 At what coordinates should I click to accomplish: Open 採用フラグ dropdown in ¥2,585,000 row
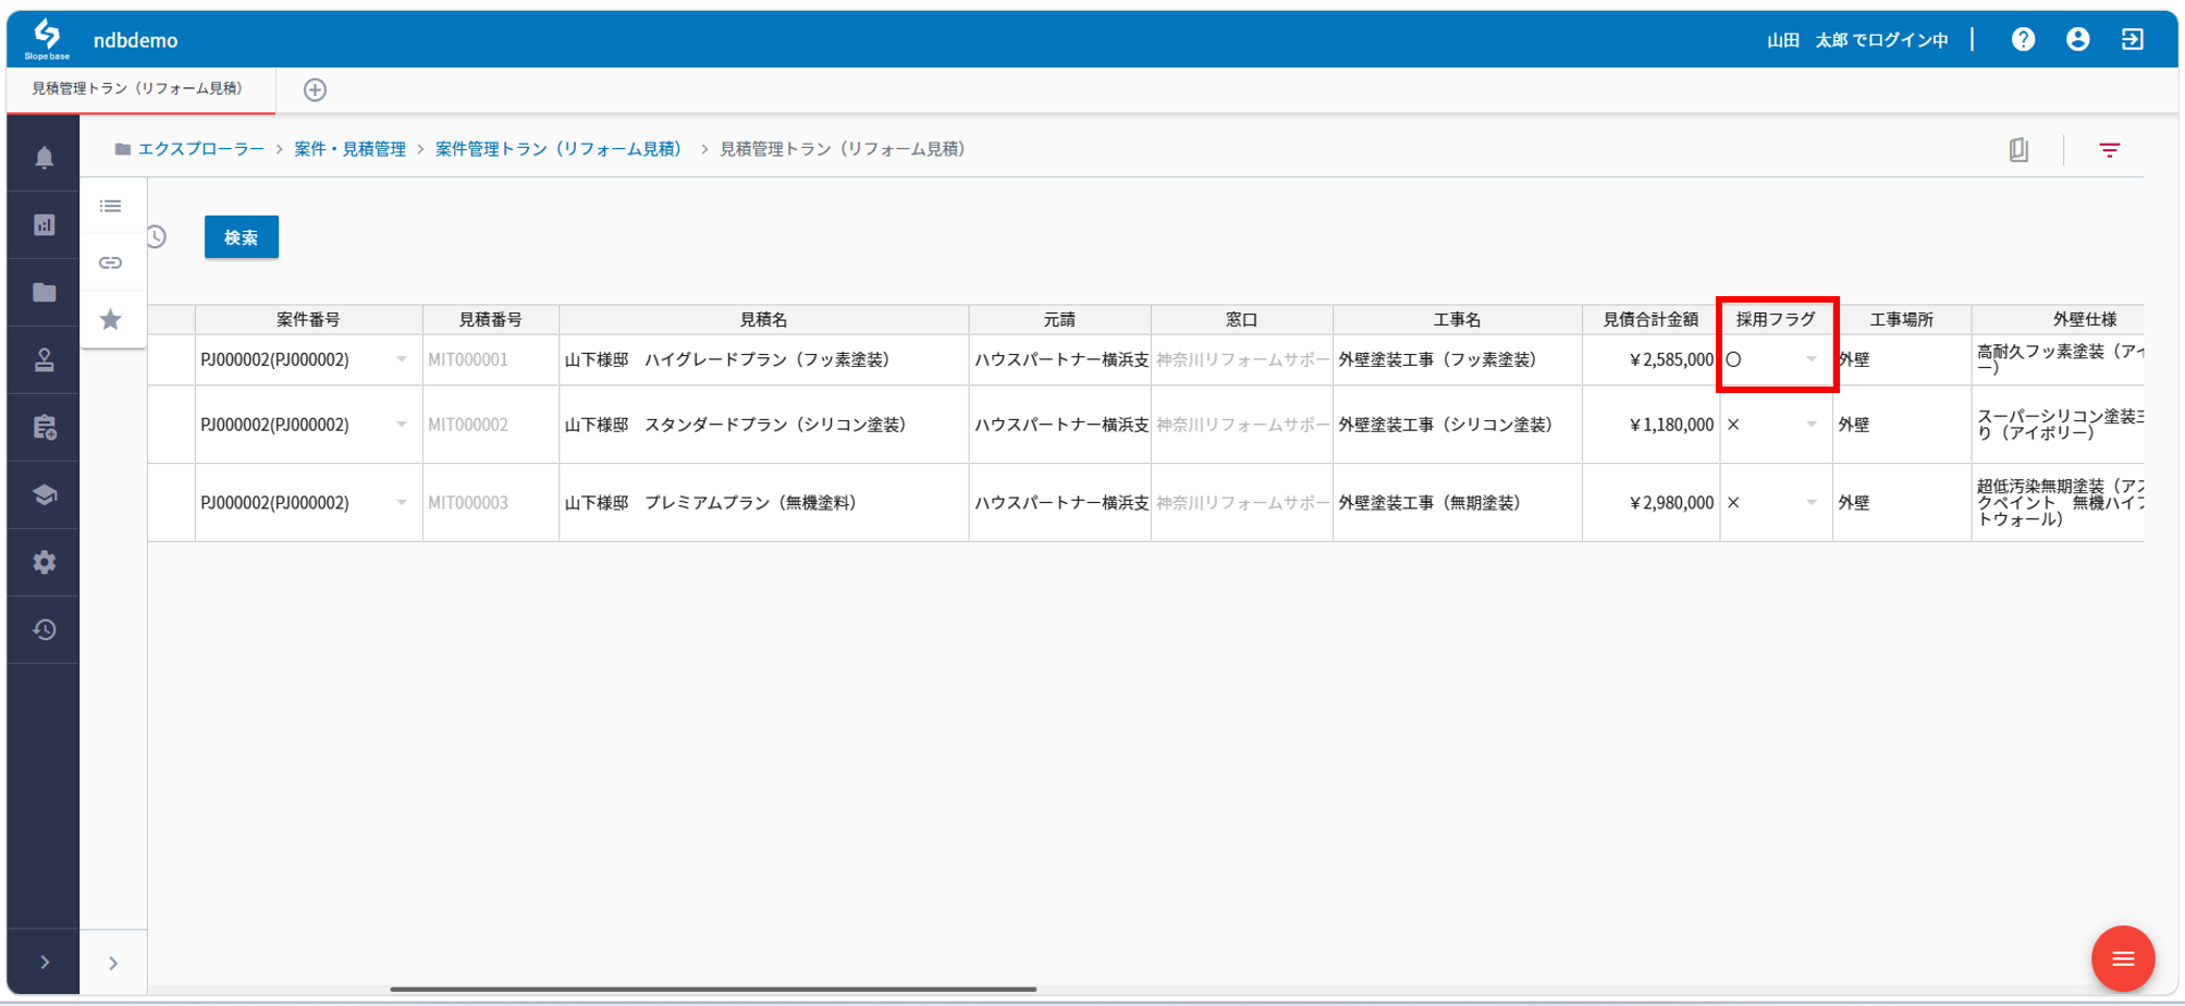click(1811, 359)
